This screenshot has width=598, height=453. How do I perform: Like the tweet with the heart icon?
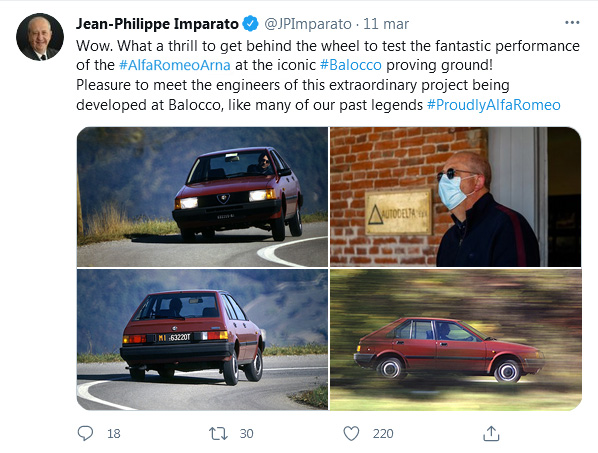point(351,434)
